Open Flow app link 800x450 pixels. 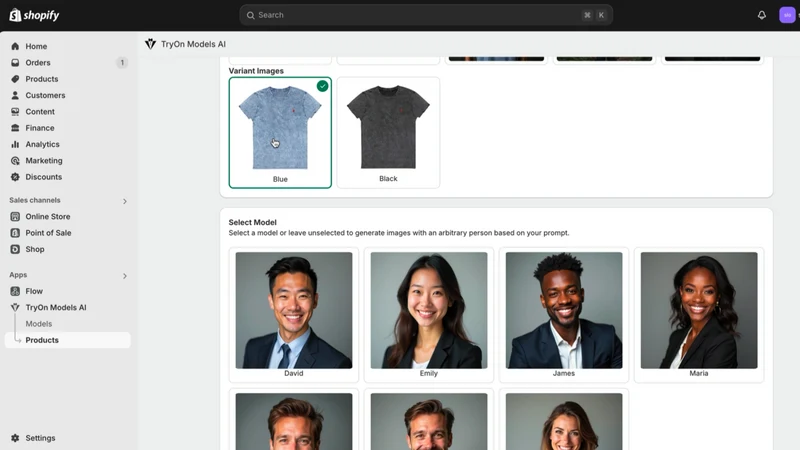click(x=34, y=291)
